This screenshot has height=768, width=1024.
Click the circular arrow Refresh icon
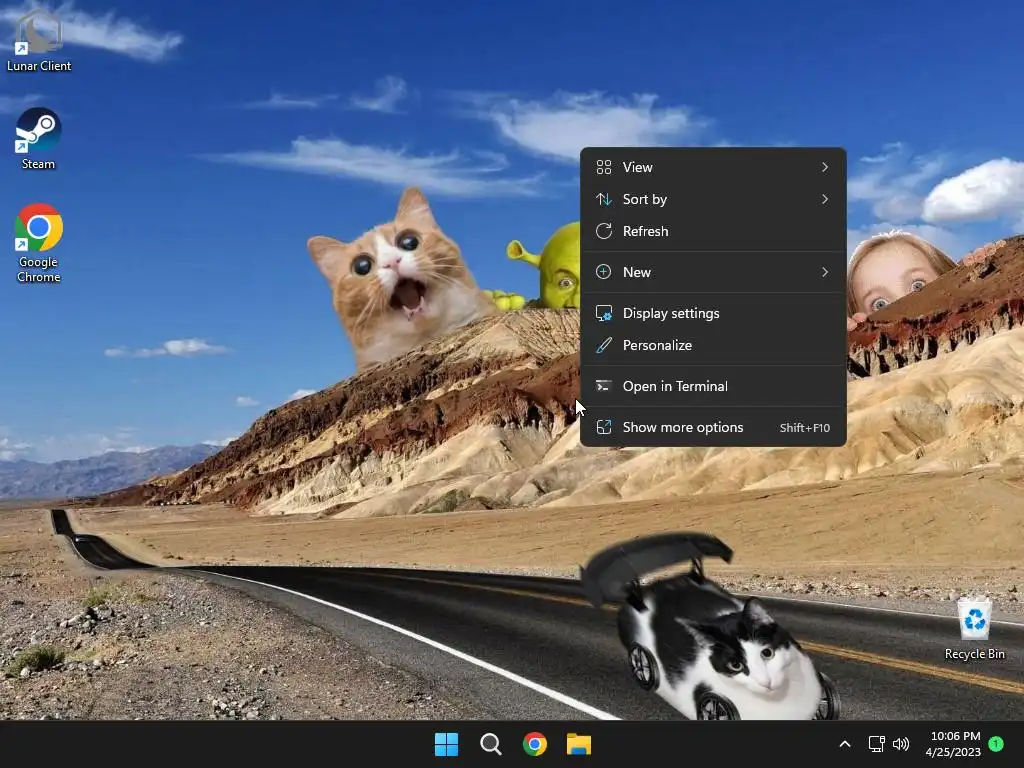(604, 231)
